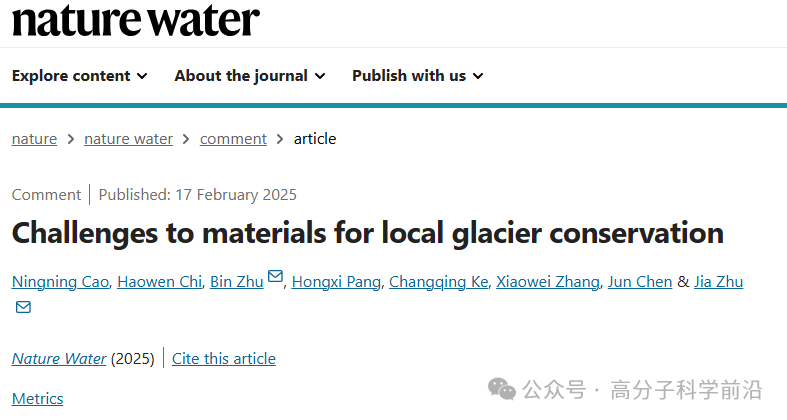787x420 pixels.
Task: Click Xiaowei Zhang author link
Action: point(548,282)
